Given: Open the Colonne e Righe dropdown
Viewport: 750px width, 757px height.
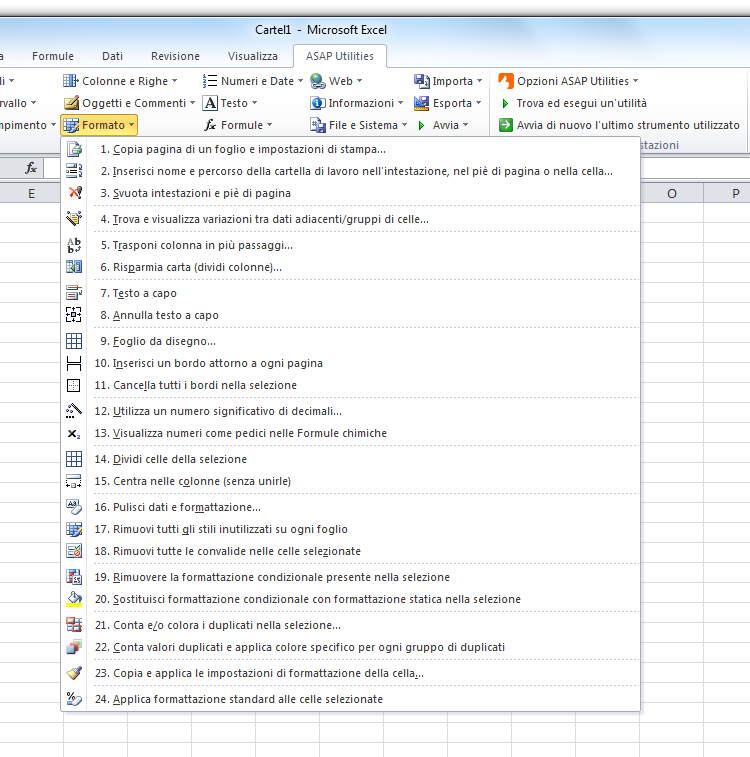Looking at the screenshot, I should coord(120,81).
